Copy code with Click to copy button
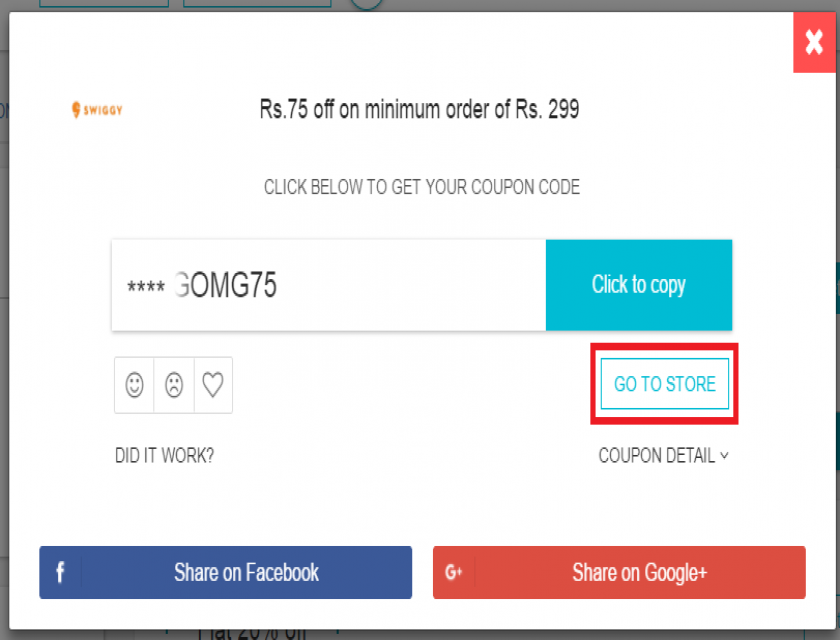Screen dimensions: 840x640 (x=639, y=285)
